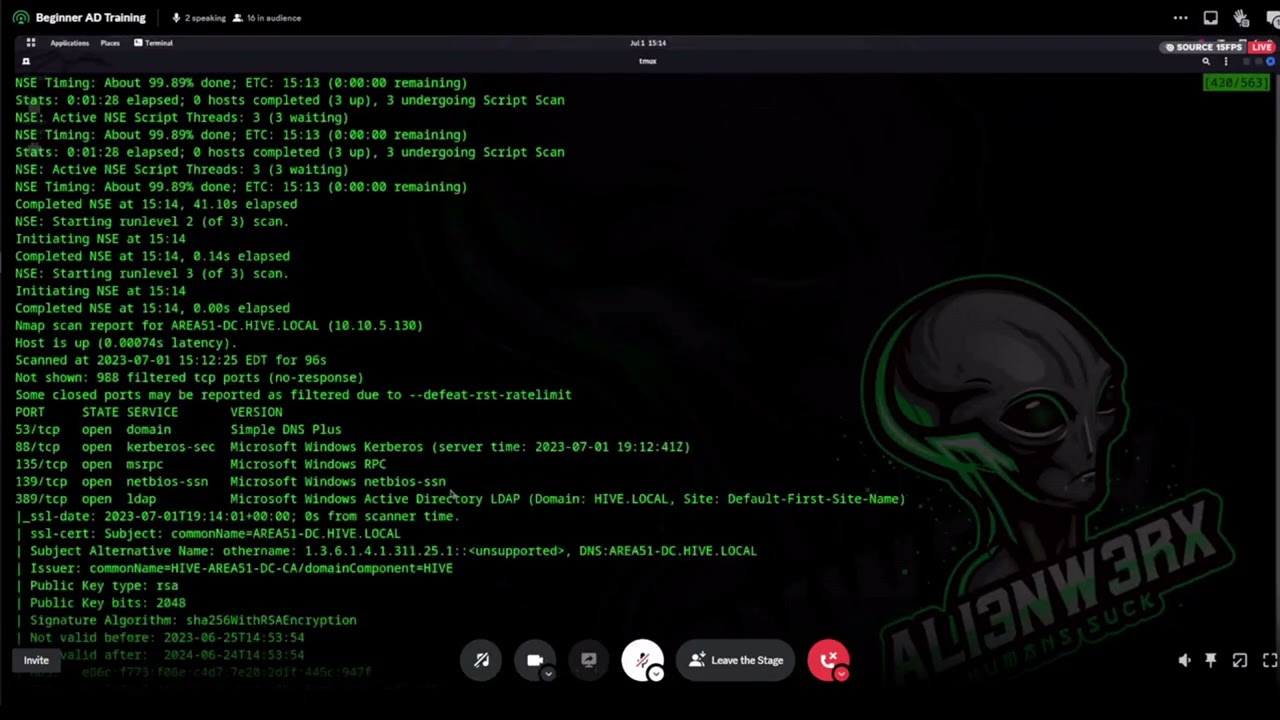
Task: Click the 139/tcp netbios-ssn row
Action: (230, 481)
